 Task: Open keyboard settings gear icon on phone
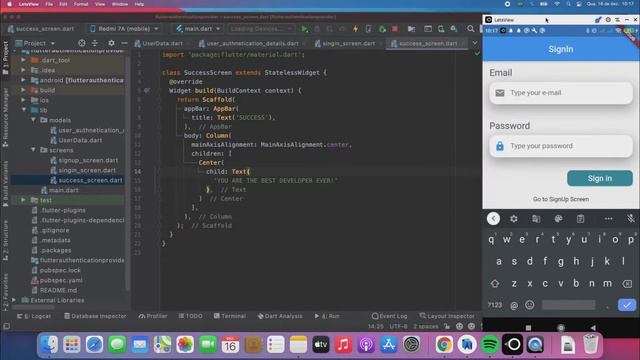pos(513,219)
